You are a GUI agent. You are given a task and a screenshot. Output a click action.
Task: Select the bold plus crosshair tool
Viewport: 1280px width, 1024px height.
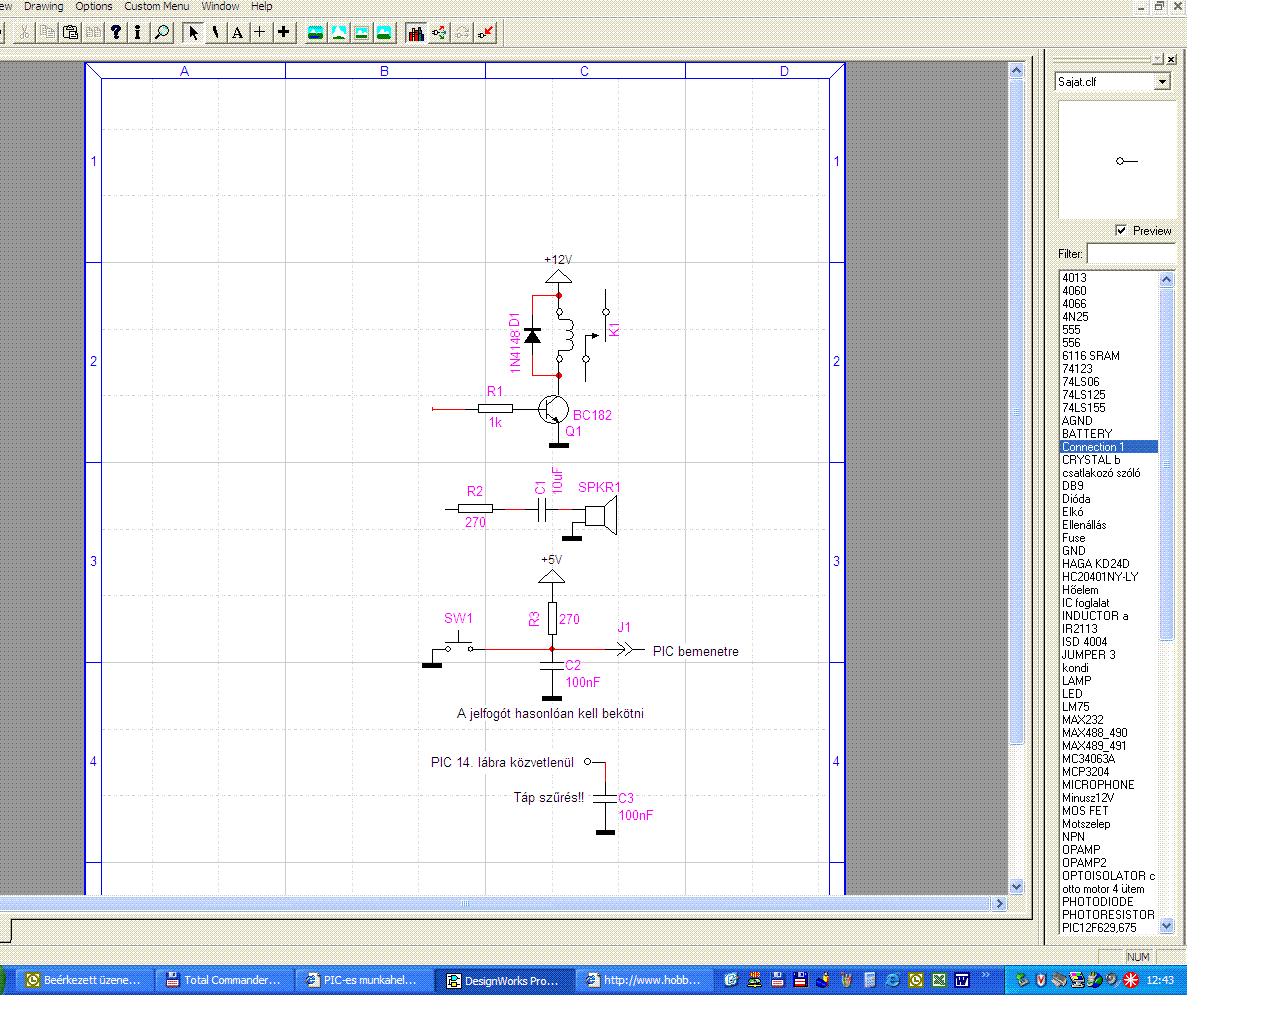click(x=284, y=33)
